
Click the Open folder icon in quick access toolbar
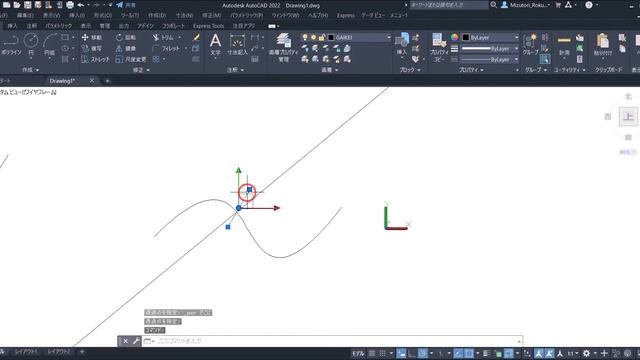pos(17,5)
